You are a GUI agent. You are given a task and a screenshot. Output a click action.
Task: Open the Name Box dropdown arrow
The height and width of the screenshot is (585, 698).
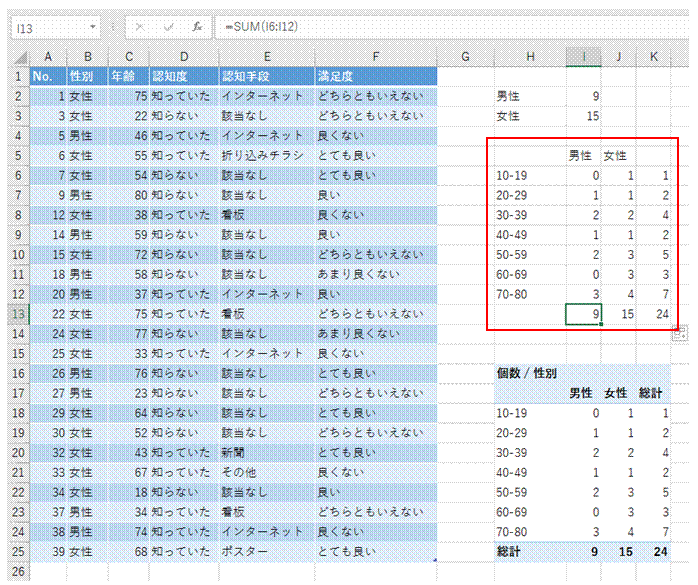93,27
